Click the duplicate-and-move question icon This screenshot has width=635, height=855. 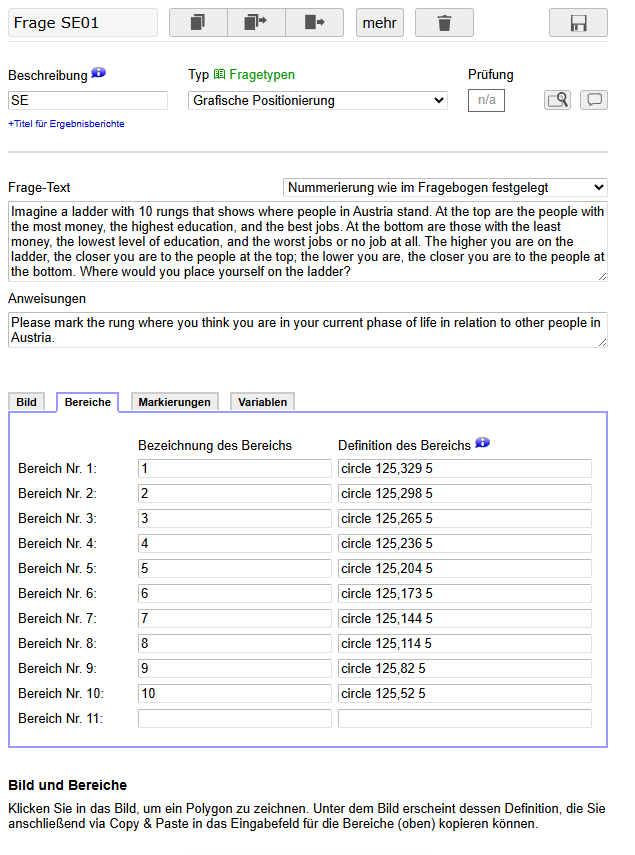tap(256, 23)
